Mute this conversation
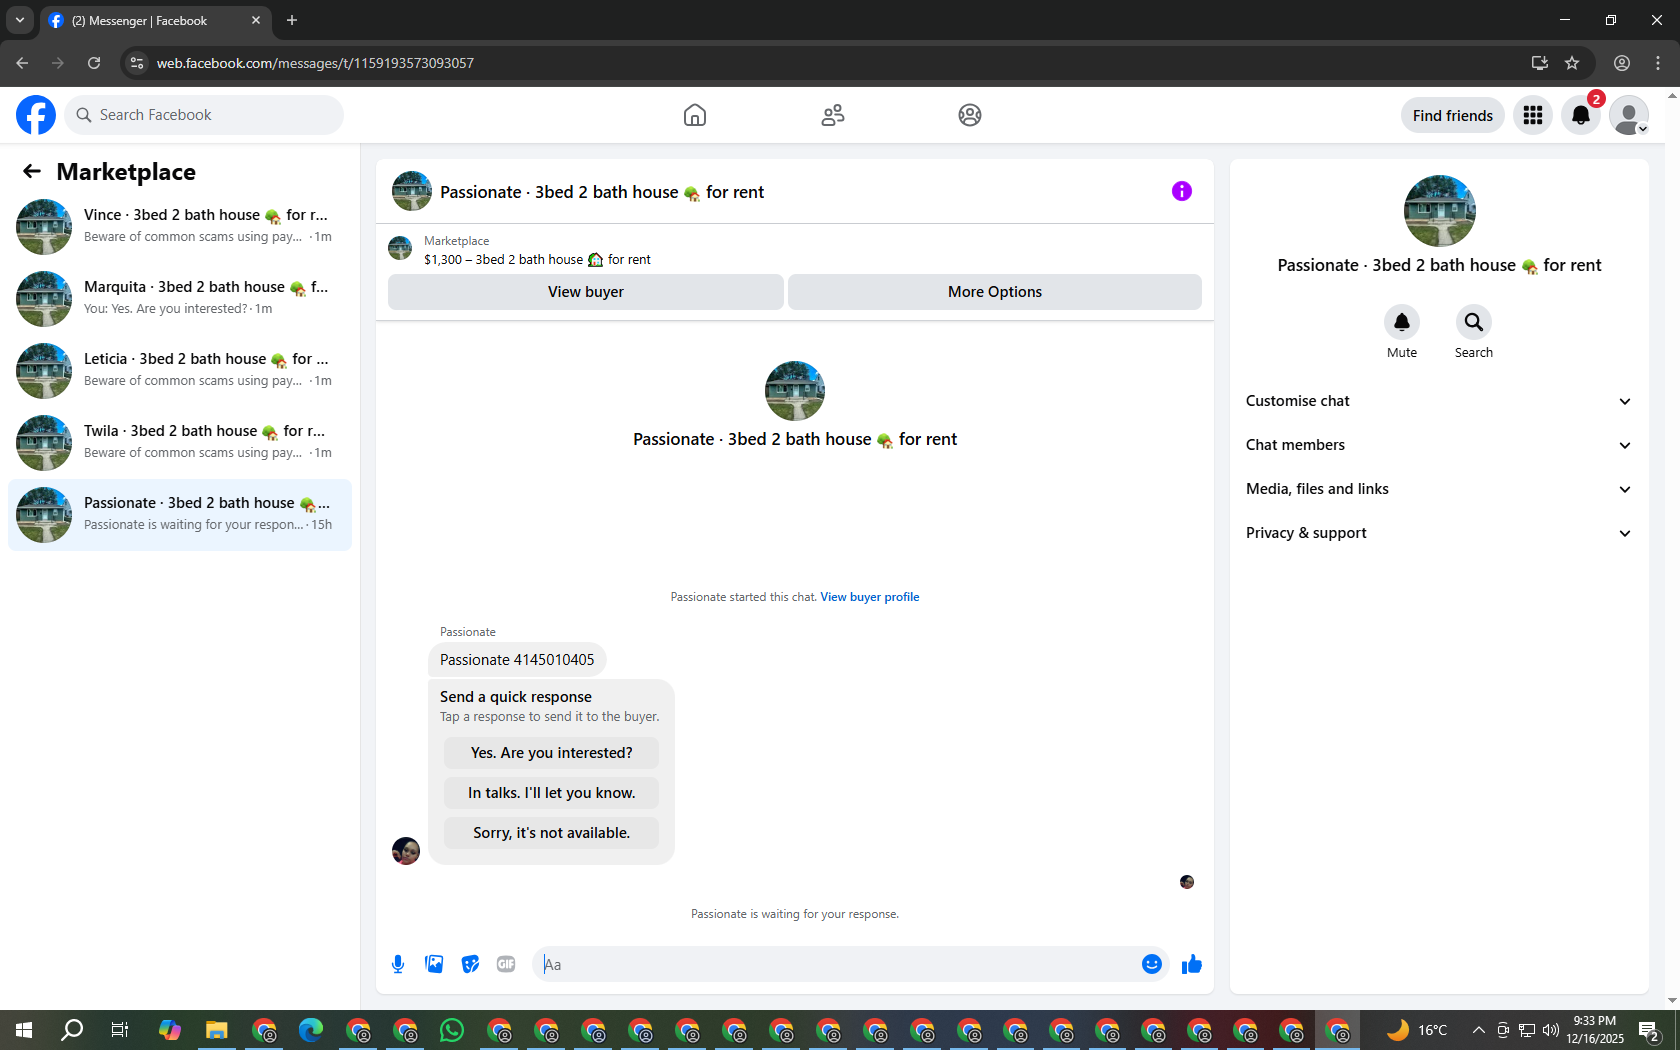Viewport: 1680px width, 1050px height. [x=1402, y=322]
